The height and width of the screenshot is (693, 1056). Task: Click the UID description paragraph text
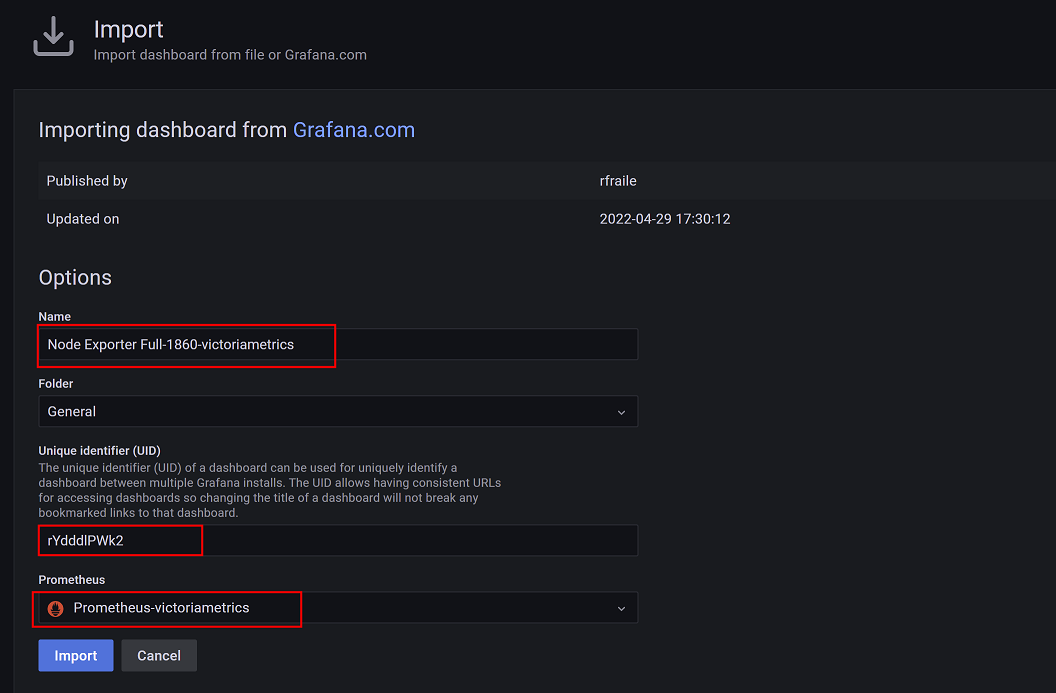[268, 490]
